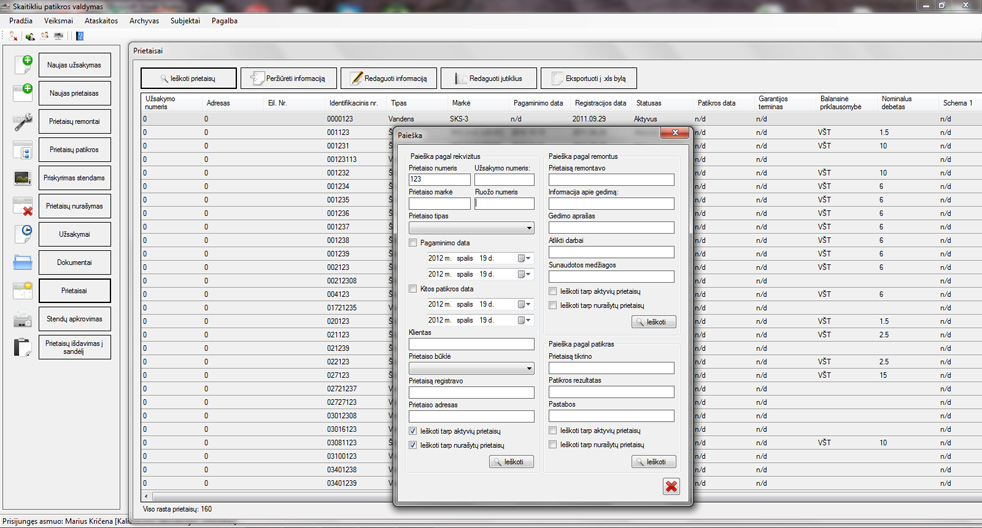This screenshot has width=982, height=528.
Task: Click the Peržiūrėti informaciją button
Action: [288, 78]
